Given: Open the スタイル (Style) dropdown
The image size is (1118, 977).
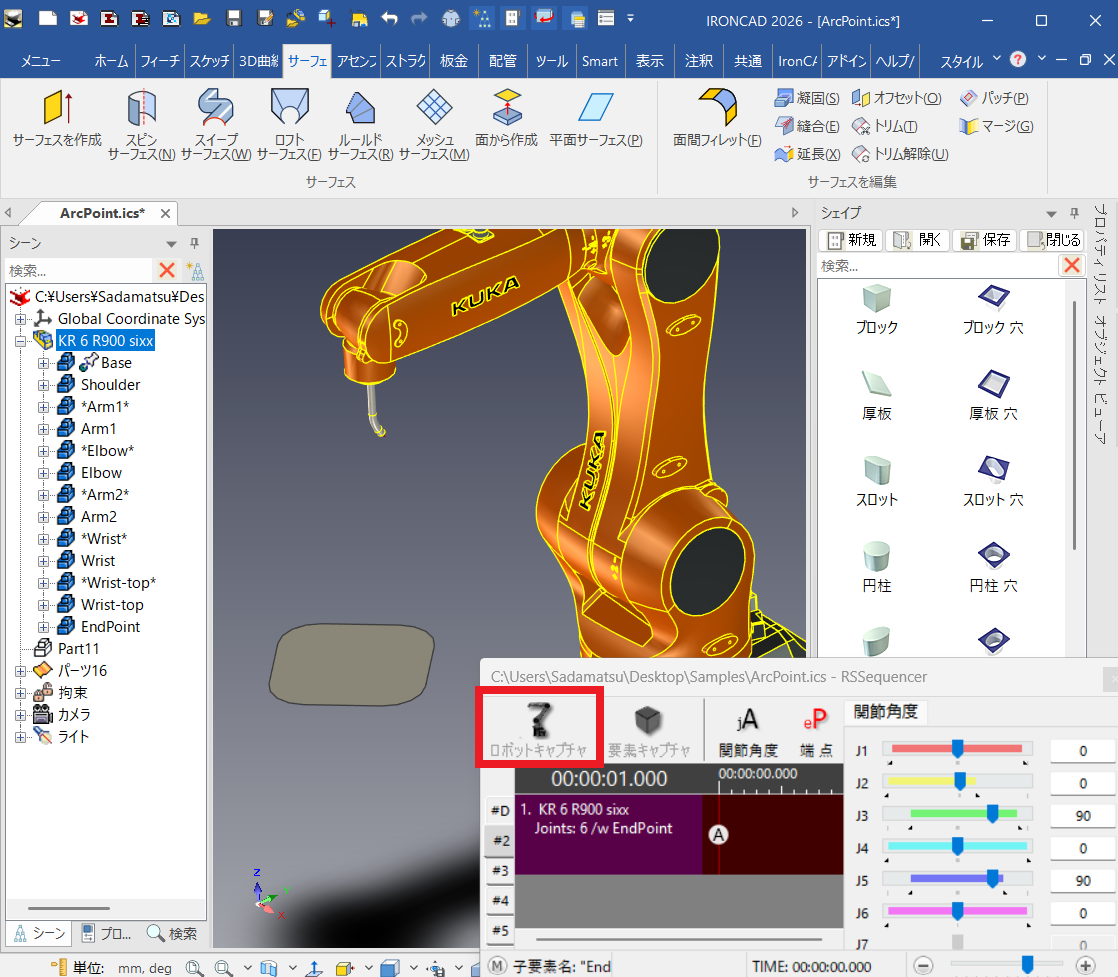Looking at the screenshot, I should pos(970,61).
